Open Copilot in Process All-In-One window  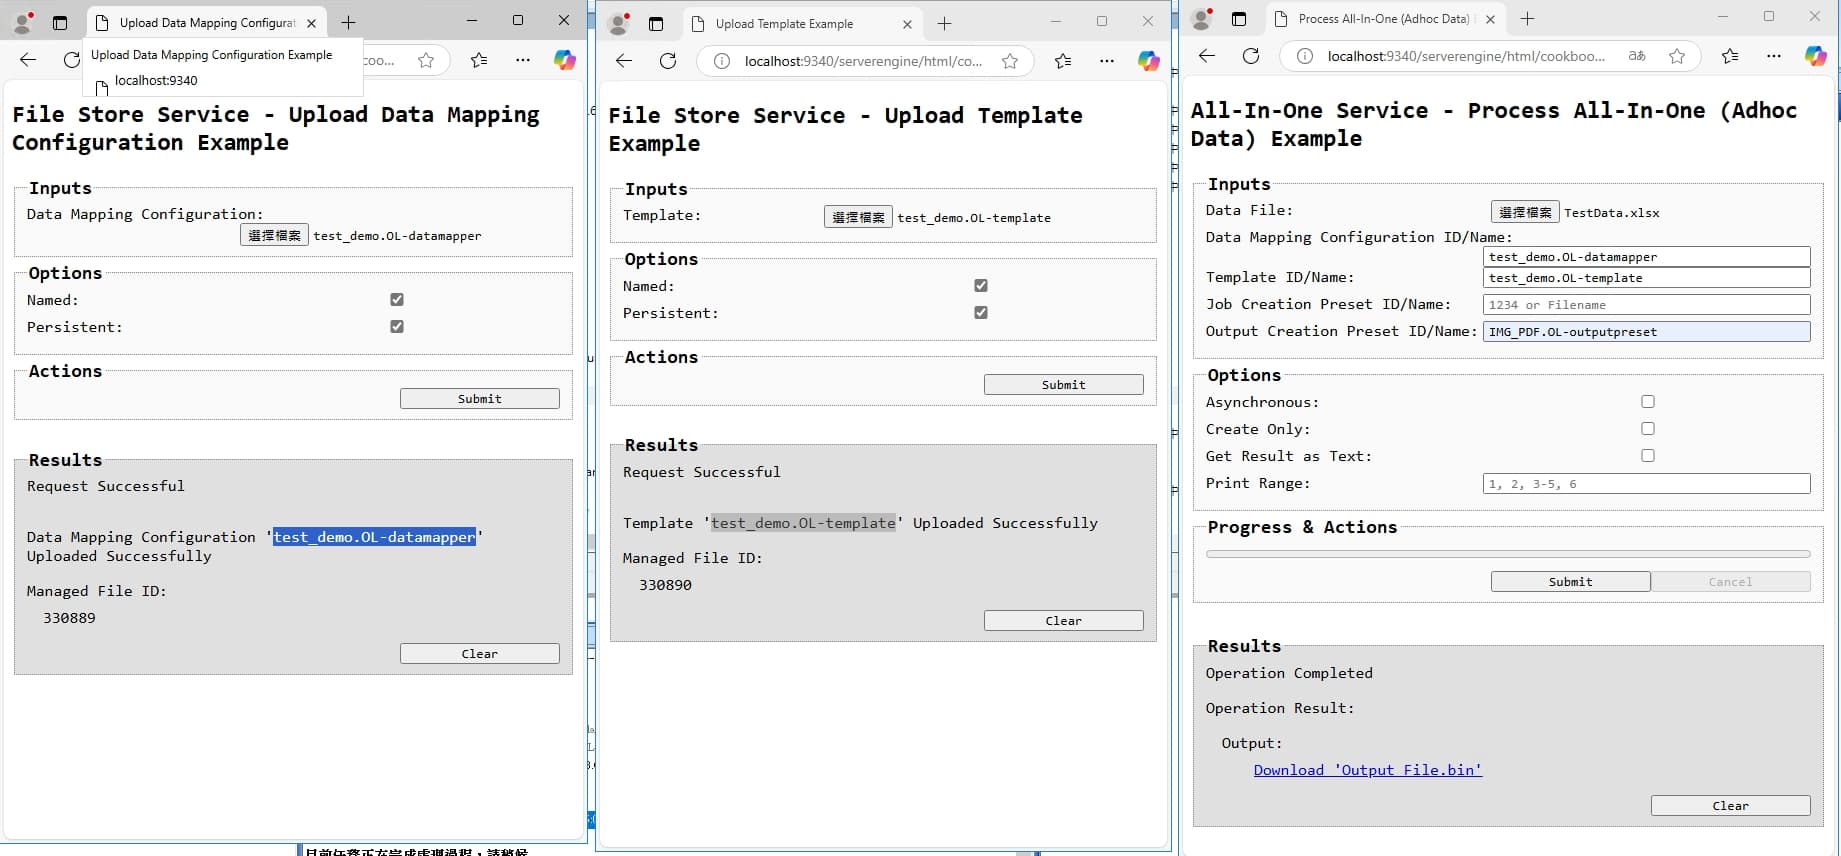click(1816, 56)
